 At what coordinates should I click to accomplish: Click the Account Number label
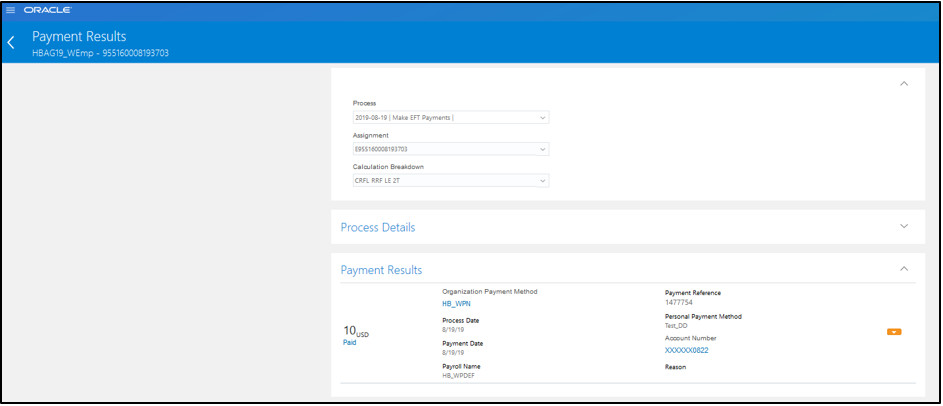pos(690,338)
